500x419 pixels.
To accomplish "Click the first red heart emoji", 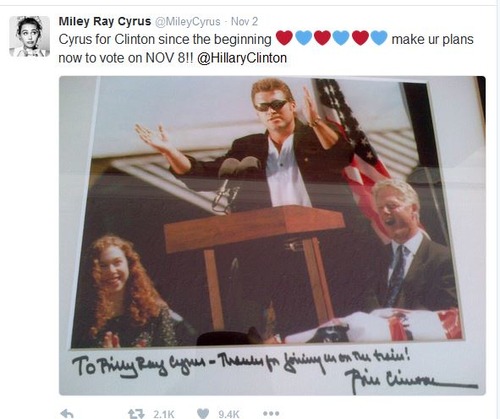I will (x=284, y=38).
